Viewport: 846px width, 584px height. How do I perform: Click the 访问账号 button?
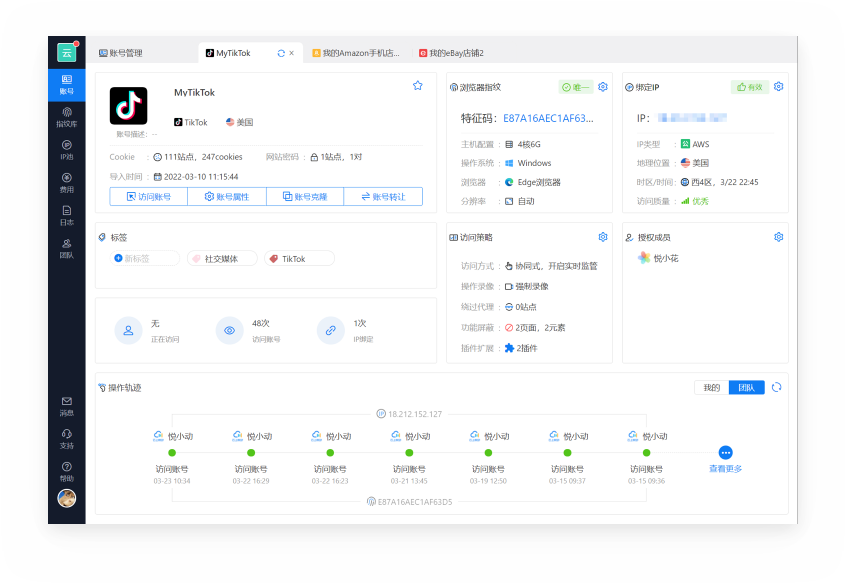pos(149,197)
